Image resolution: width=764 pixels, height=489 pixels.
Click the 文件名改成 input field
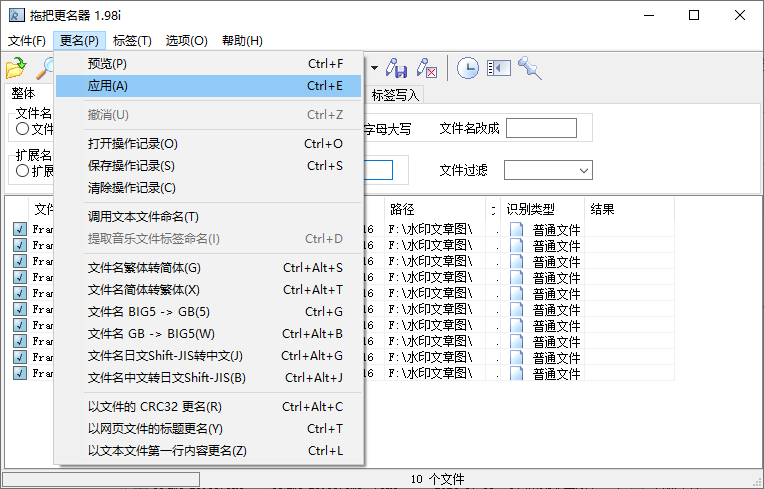click(541, 128)
